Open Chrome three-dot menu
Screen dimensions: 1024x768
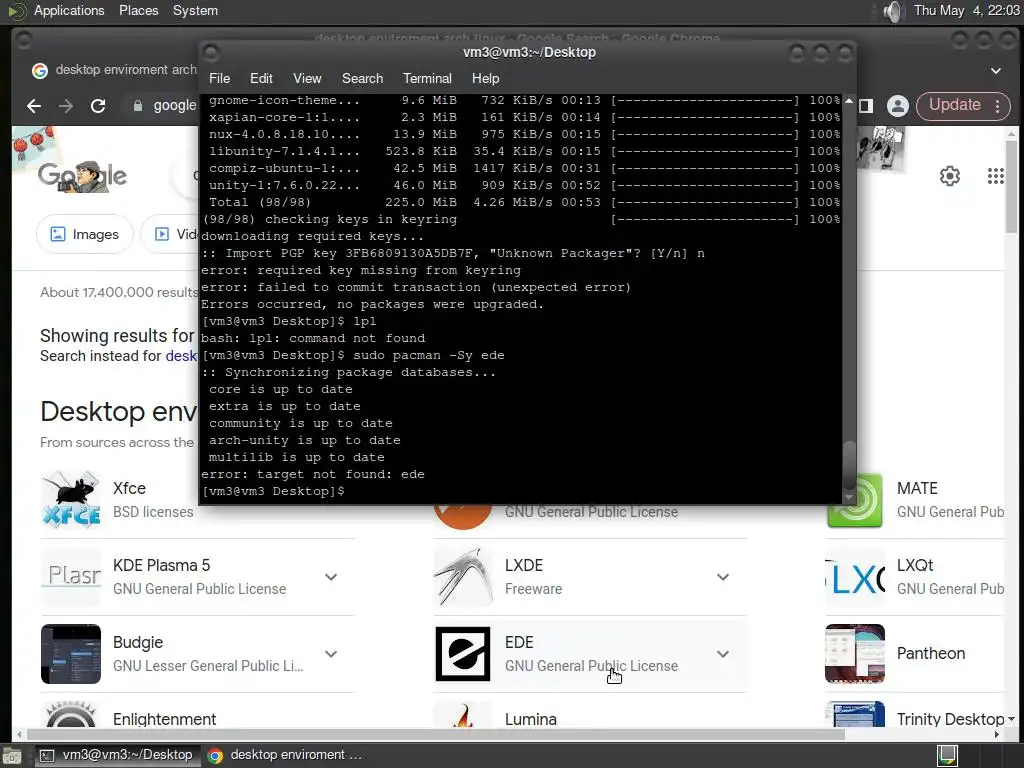tap(997, 106)
